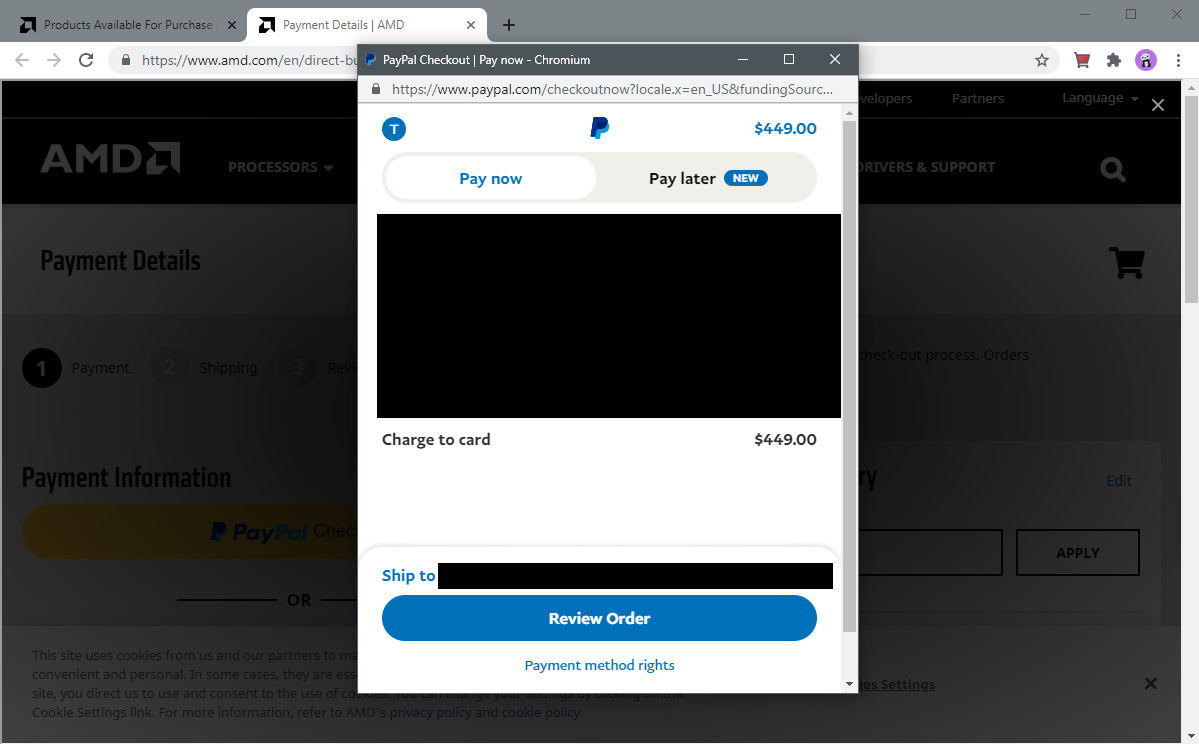The width and height of the screenshot is (1199, 744).
Task: Click the PayPal account avatar T
Action: pyautogui.click(x=394, y=129)
